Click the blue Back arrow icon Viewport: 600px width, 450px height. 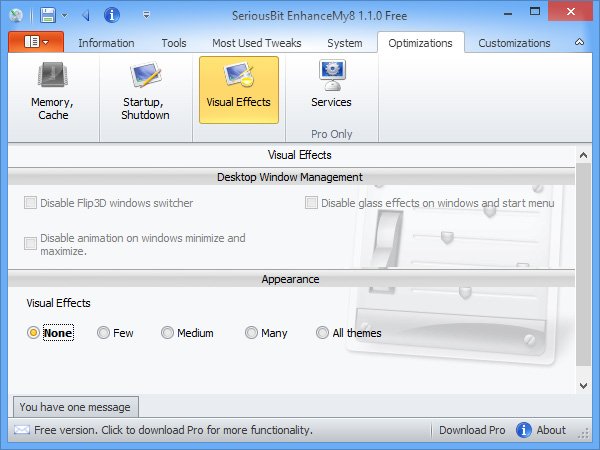pyautogui.click(x=86, y=15)
